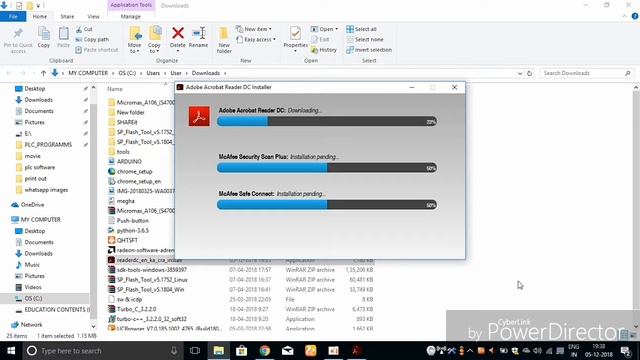Click the Pin to Quick access icon

pos(18,40)
